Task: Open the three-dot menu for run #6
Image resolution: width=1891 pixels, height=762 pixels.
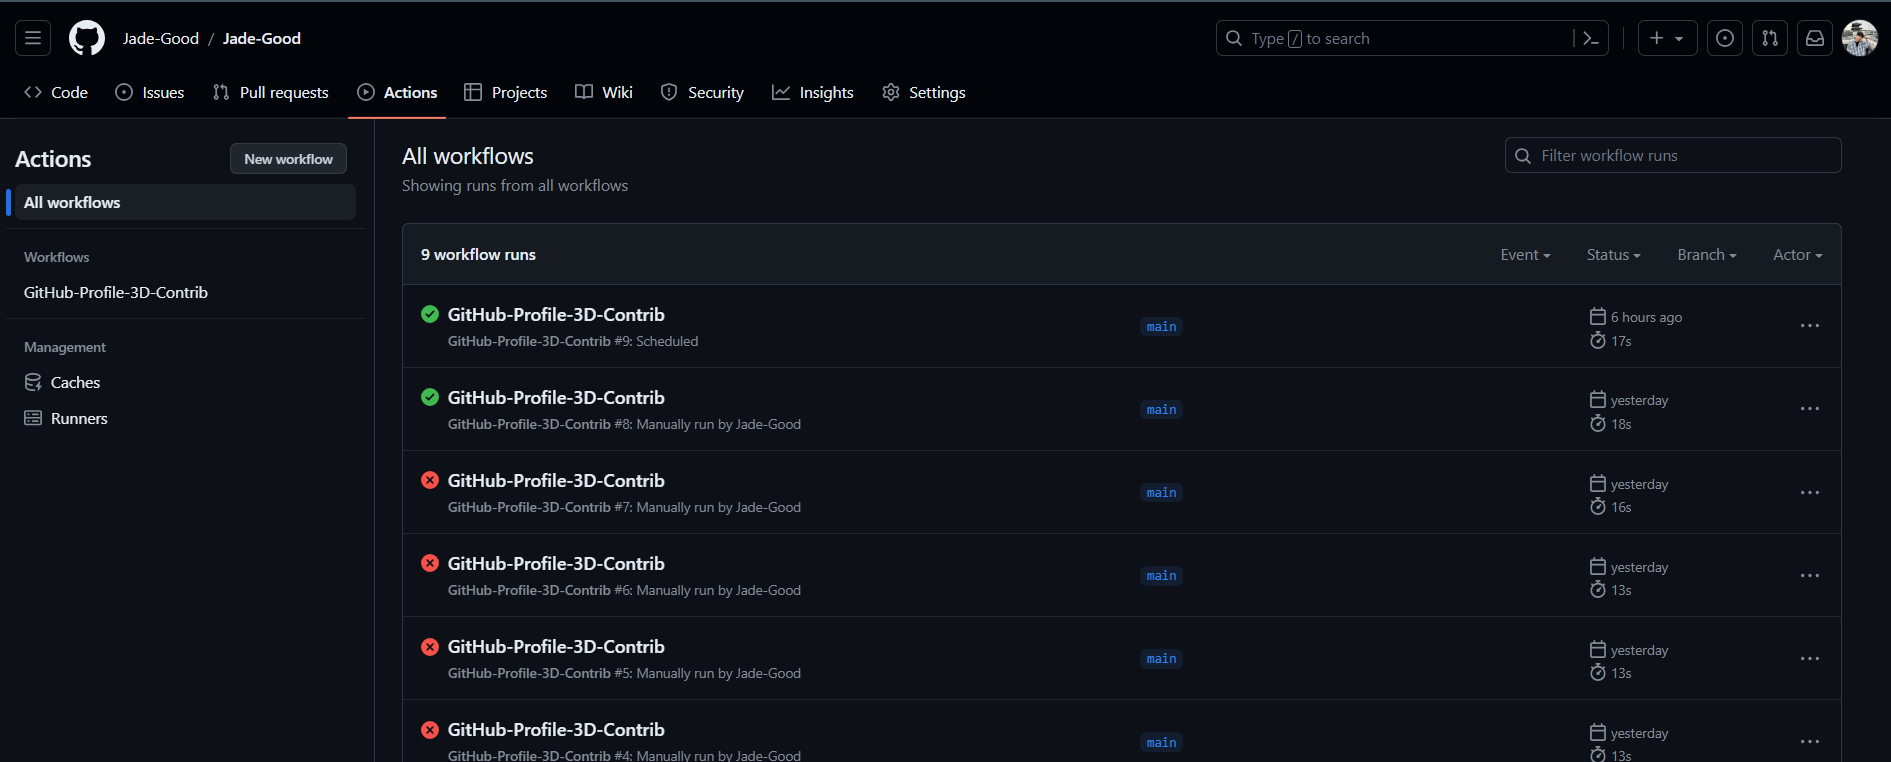Action: (1810, 576)
